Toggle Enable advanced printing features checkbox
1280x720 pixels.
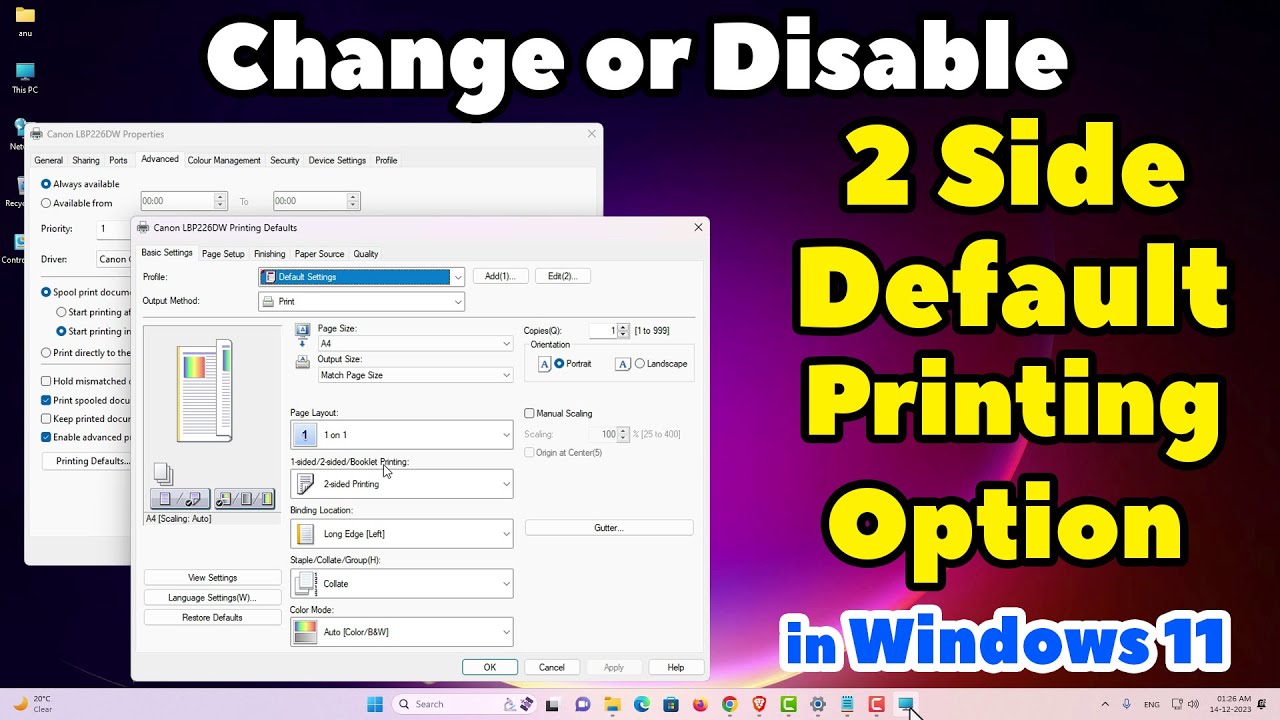(46, 437)
